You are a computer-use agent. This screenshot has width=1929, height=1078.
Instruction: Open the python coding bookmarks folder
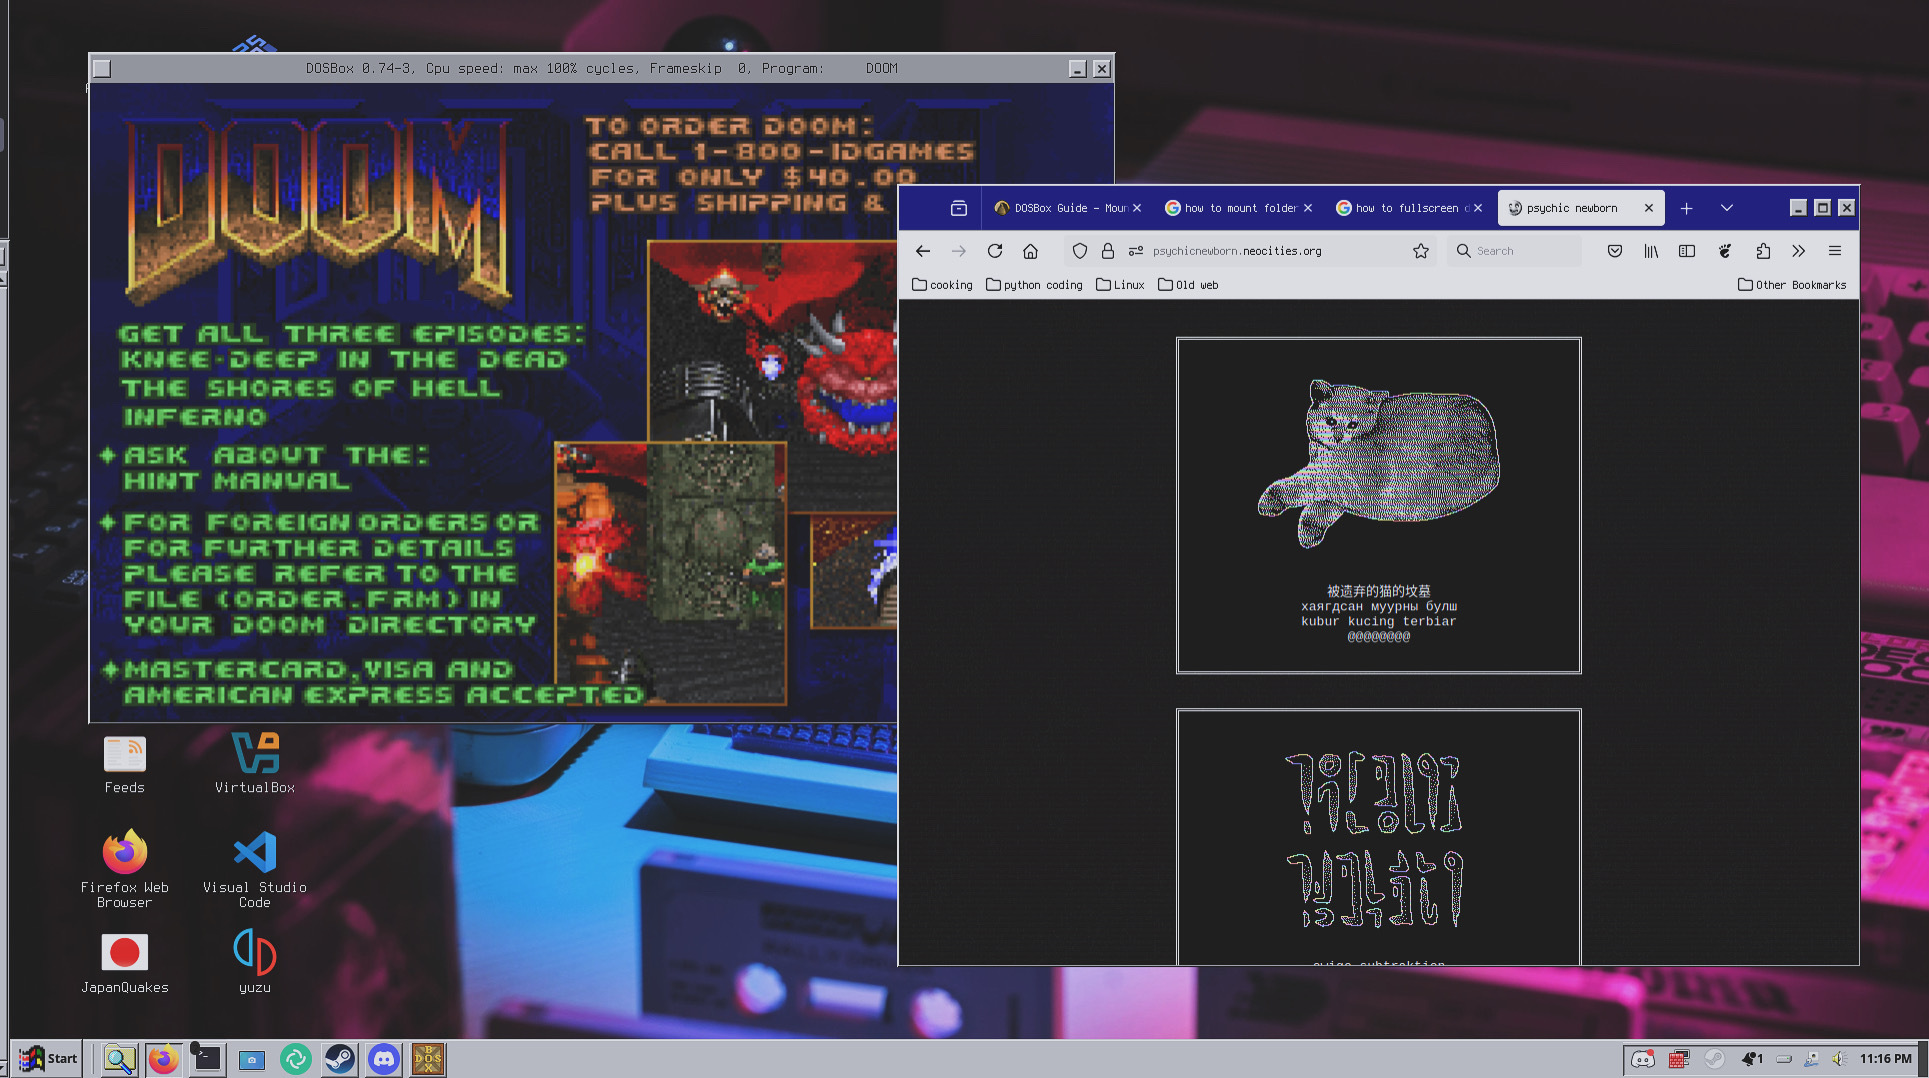click(1034, 285)
